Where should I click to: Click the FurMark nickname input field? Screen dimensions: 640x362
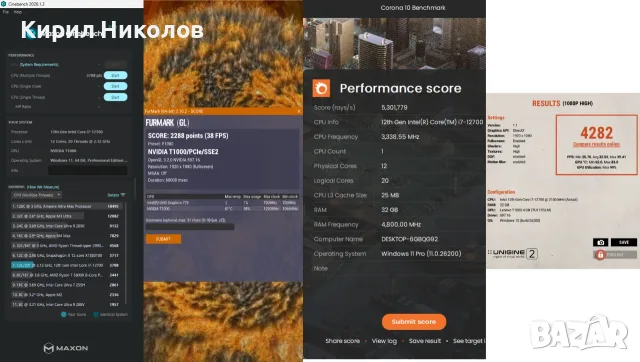tap(190, 227)
